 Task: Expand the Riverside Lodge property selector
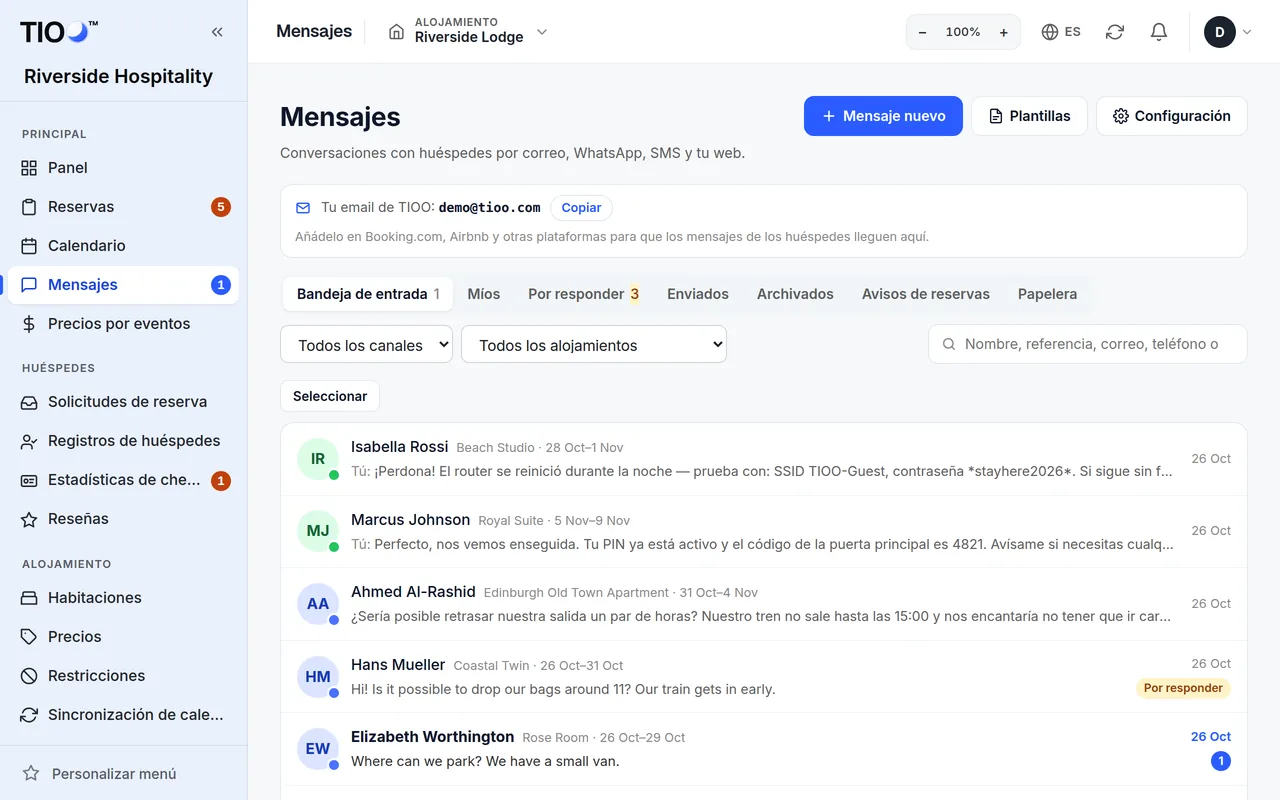(x=468, y=32)
